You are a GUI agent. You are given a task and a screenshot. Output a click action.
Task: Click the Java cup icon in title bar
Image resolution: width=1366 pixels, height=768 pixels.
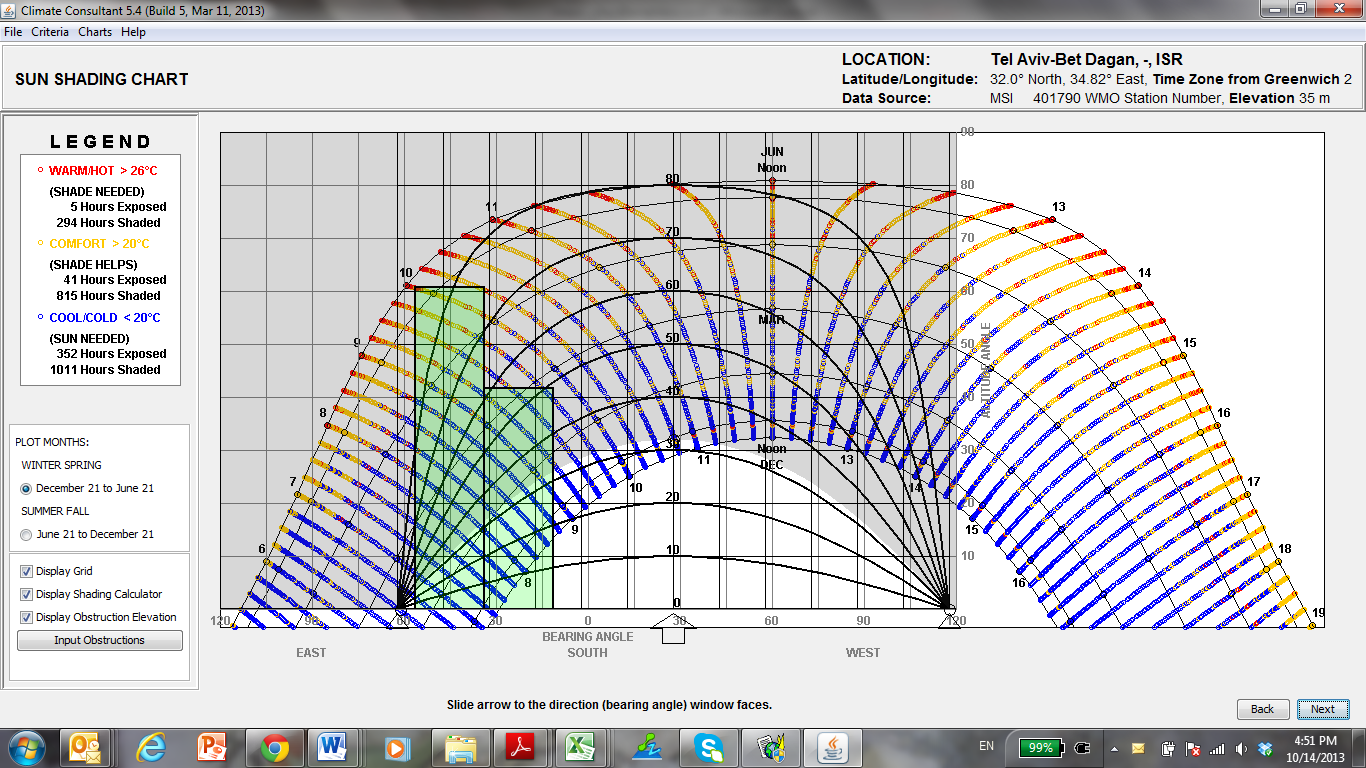[x=11, y=9]
